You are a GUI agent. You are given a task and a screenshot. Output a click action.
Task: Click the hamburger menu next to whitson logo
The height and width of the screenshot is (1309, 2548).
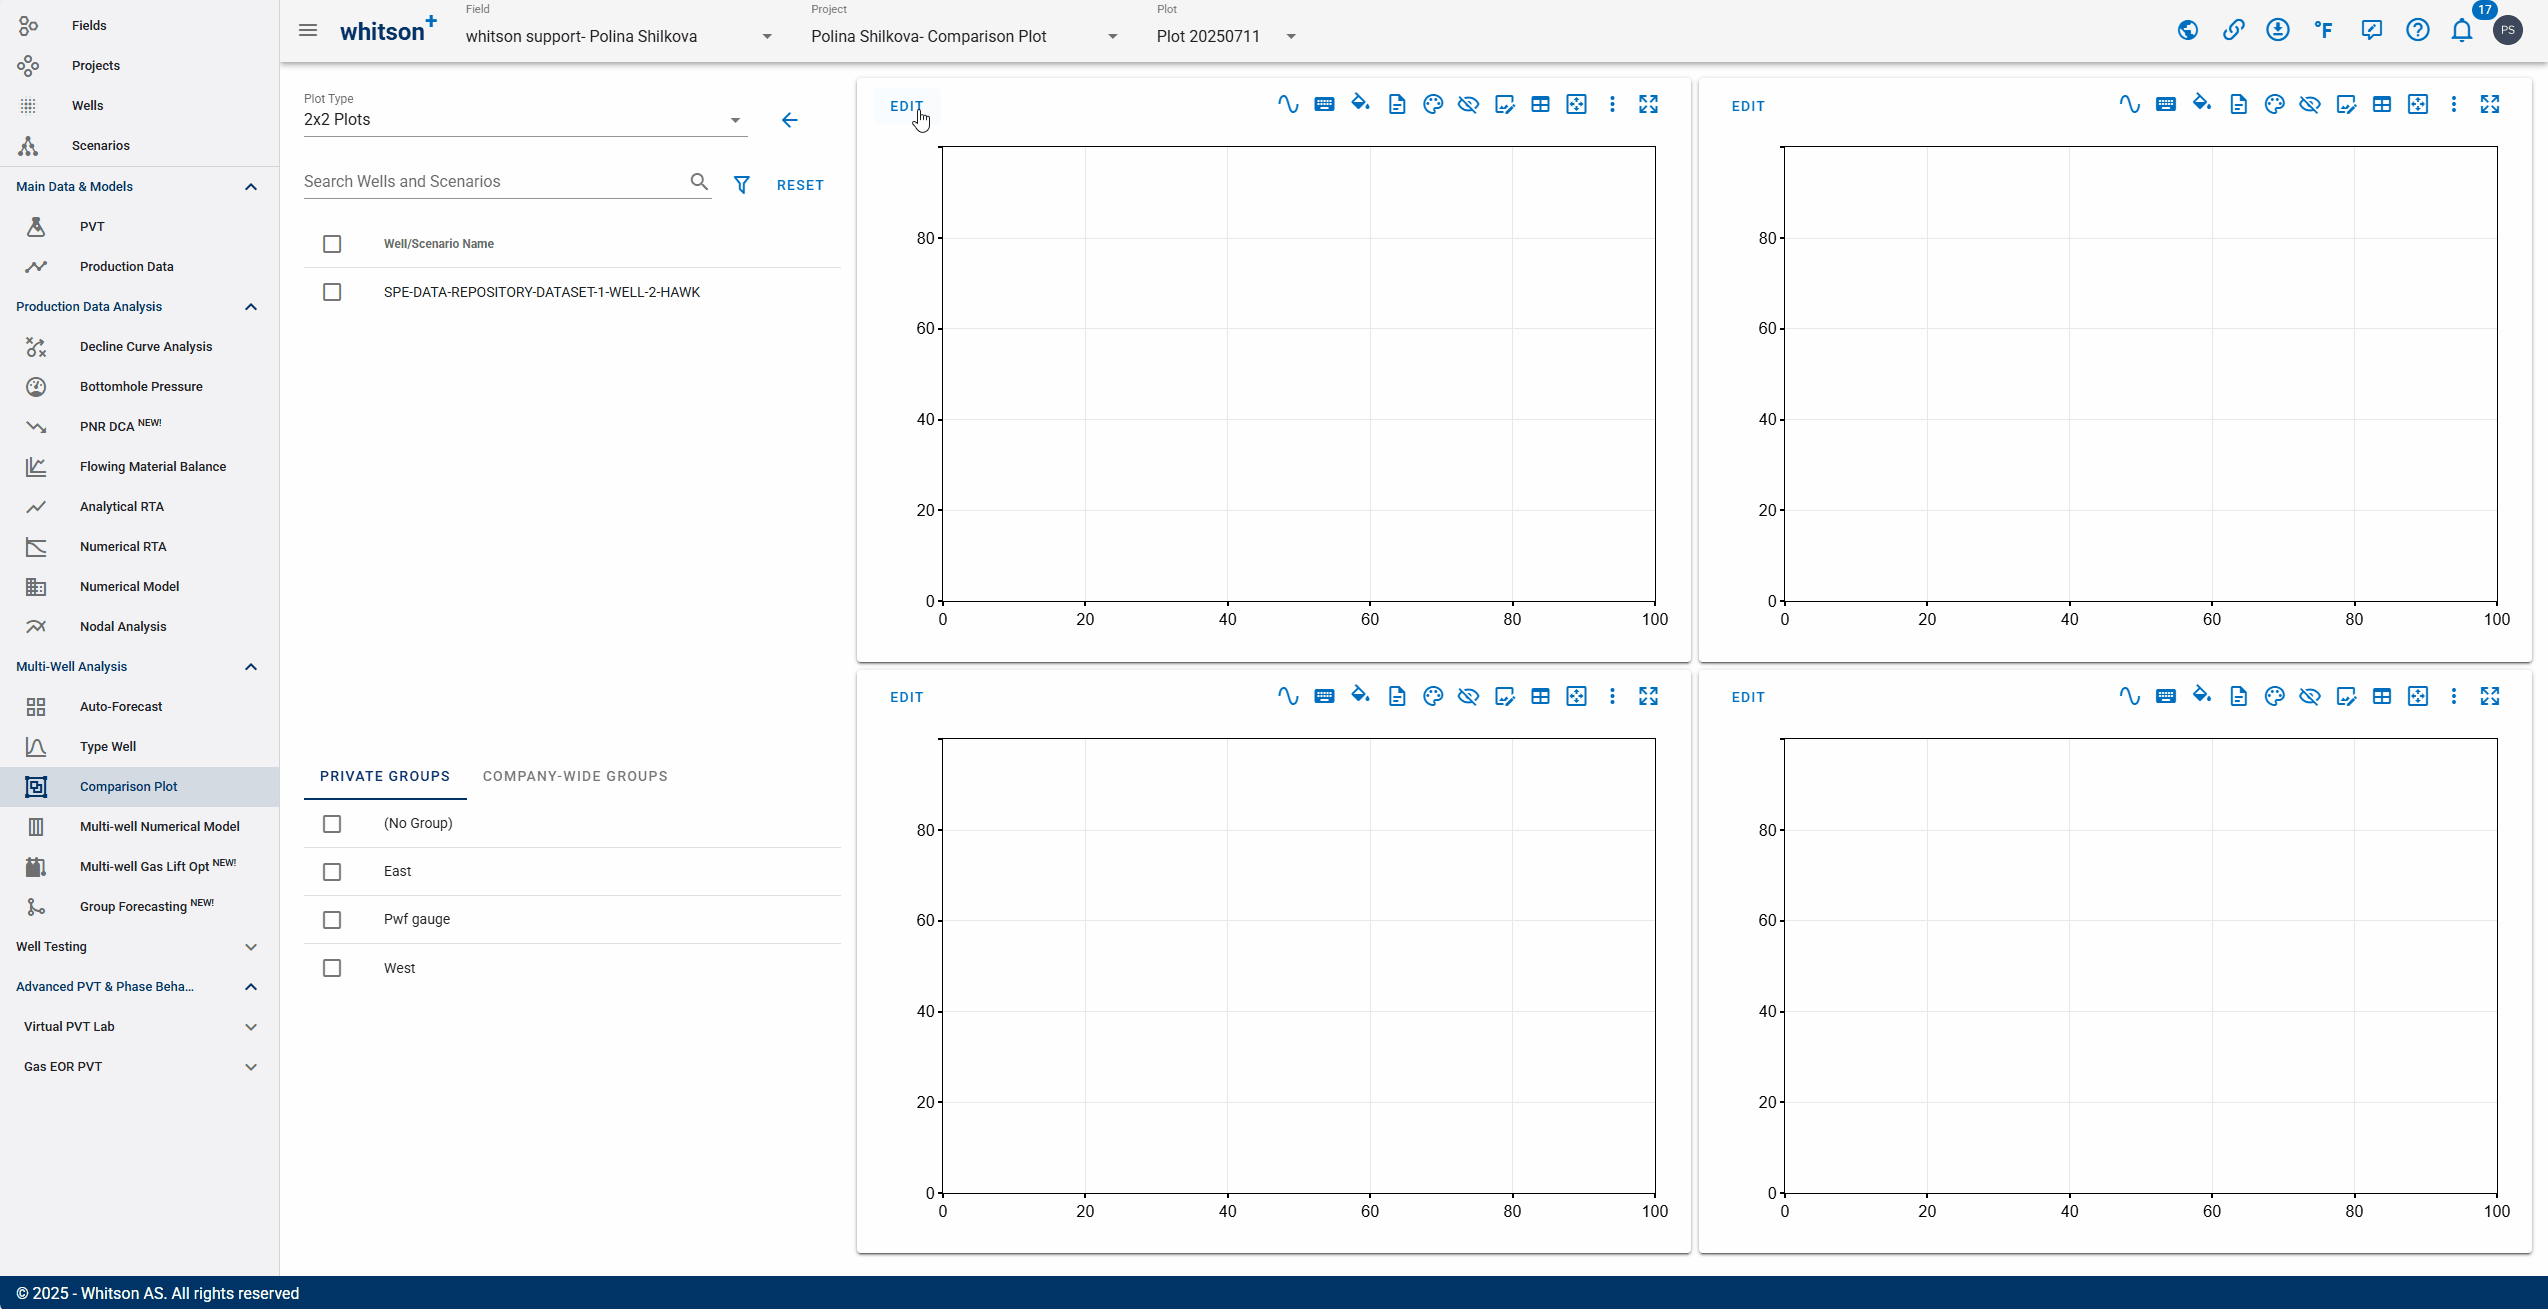tap(308, 30)
